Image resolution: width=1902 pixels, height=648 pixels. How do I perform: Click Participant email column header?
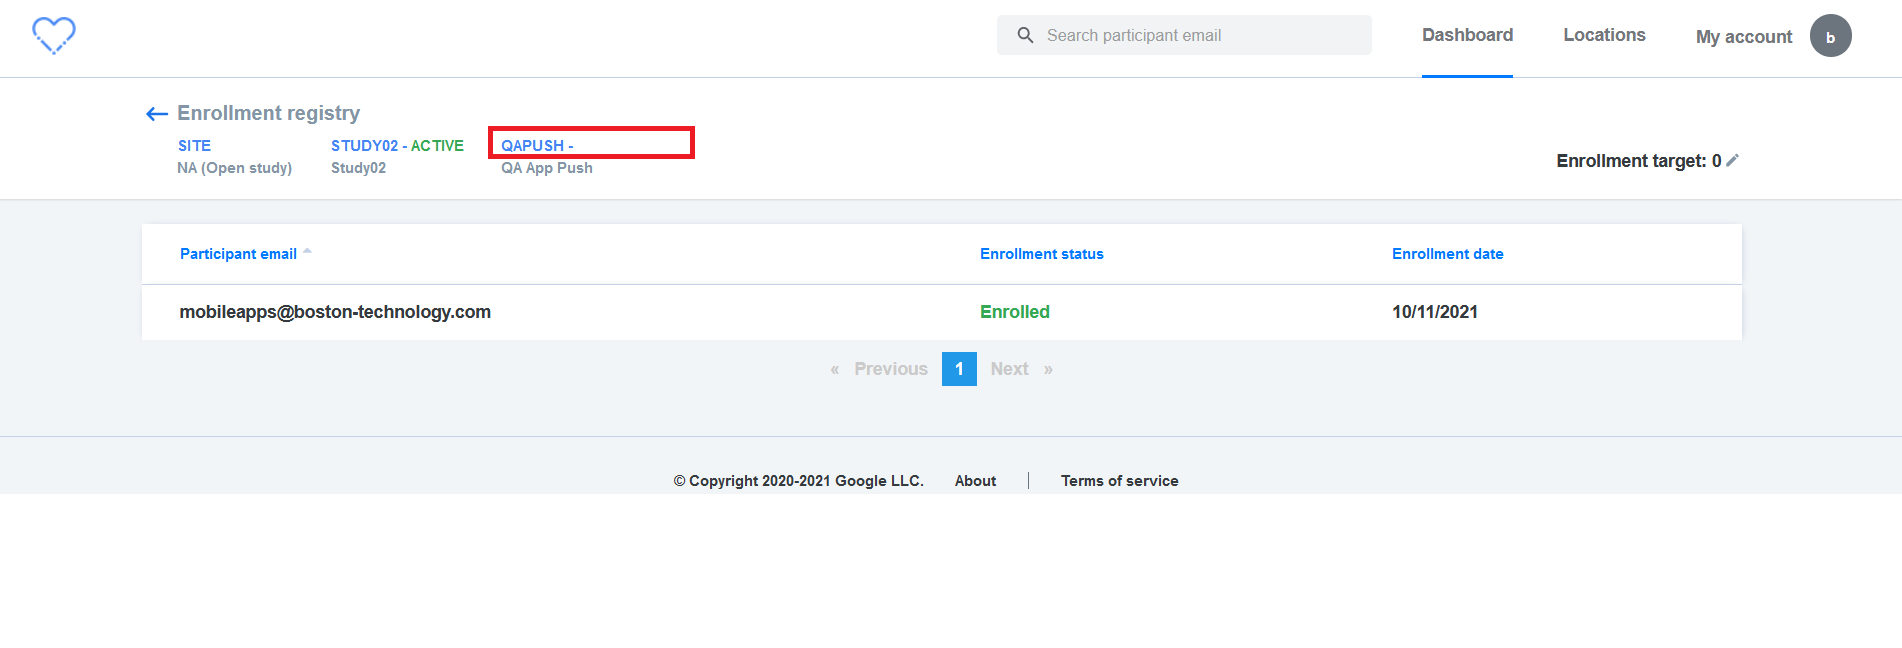tap(238, 254)
